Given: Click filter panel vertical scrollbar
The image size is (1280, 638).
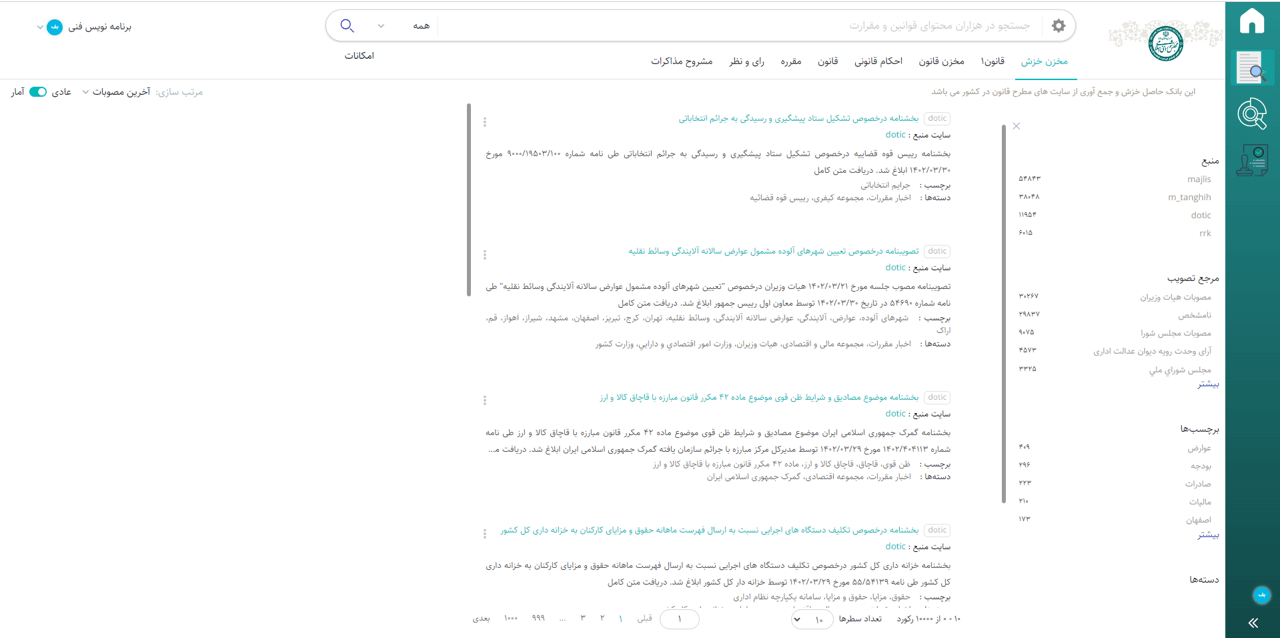Looking at the screenshot, I should (1004, 314).
